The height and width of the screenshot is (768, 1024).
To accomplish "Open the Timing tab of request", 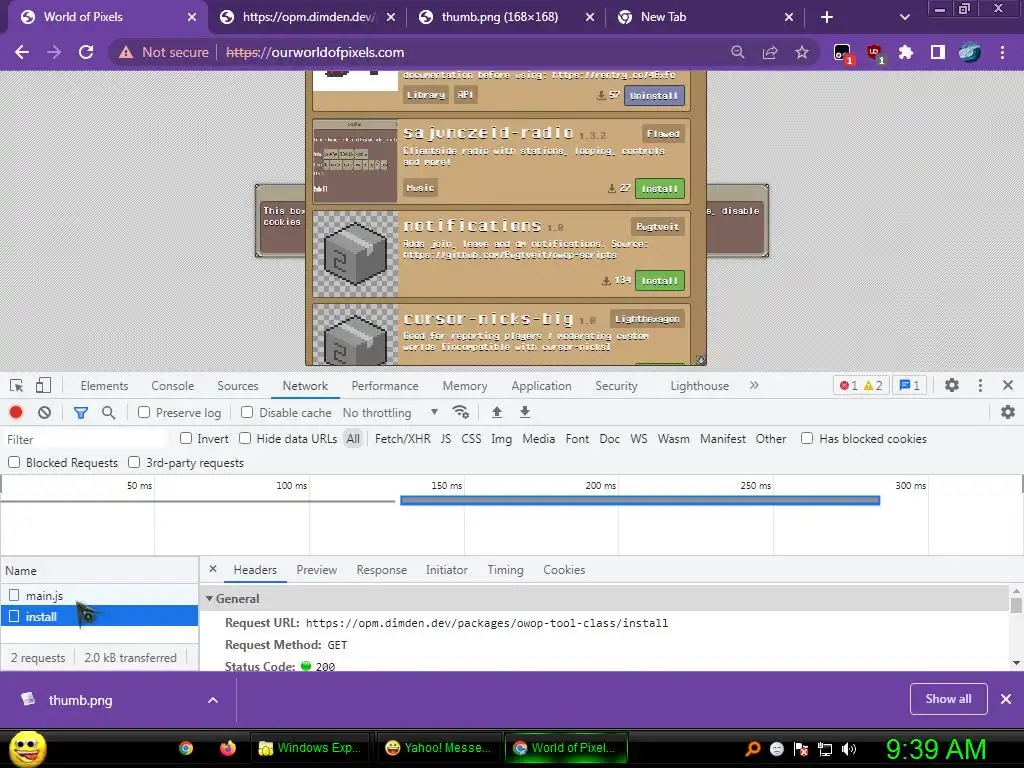I will [505, 570].
